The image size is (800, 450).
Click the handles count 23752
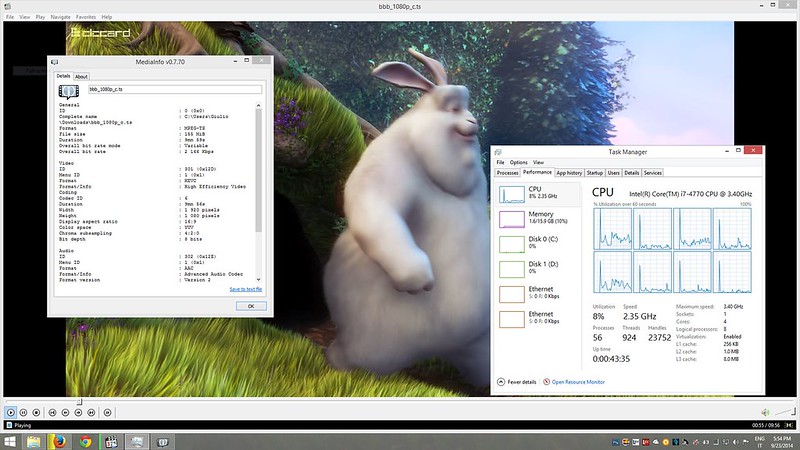659,338
